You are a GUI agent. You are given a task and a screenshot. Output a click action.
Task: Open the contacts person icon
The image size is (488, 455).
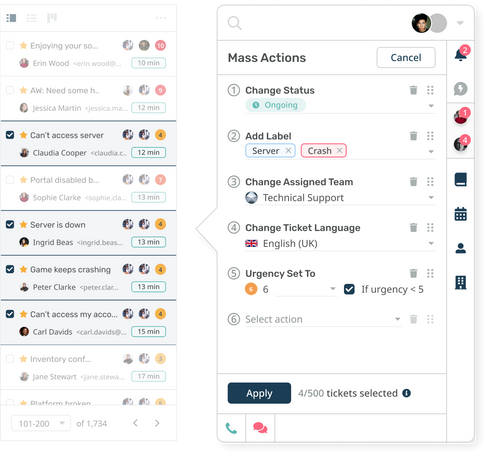point(461,248)
